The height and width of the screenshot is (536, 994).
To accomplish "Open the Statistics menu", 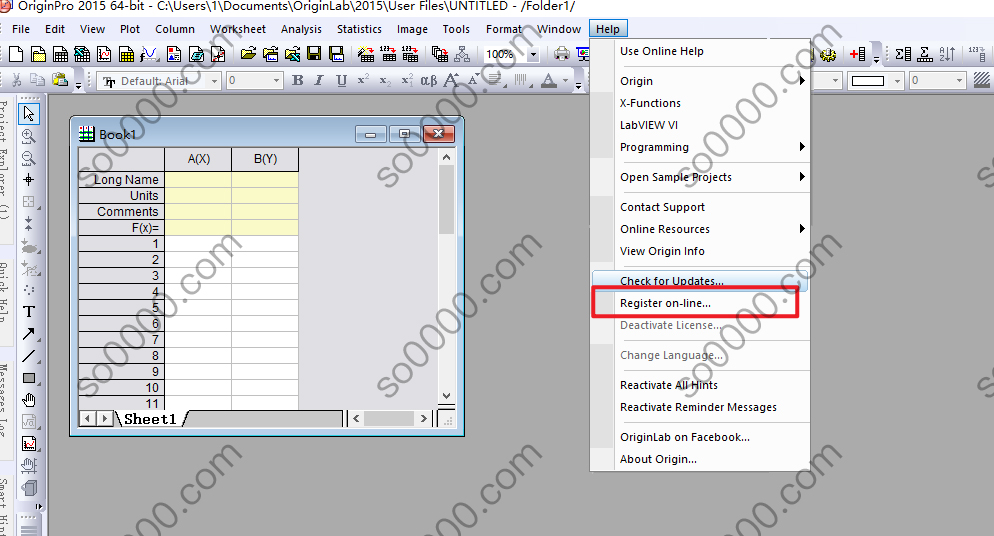I will click(359, 29).
